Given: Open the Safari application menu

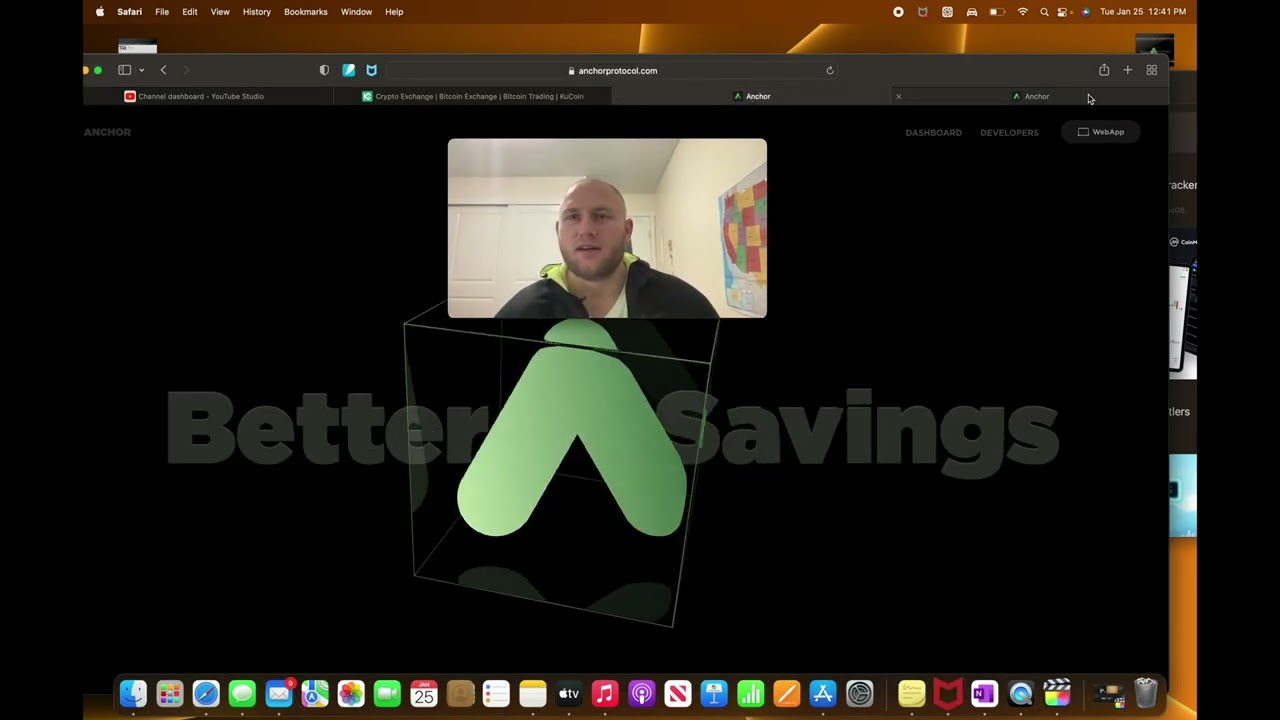Looking at the screenshot, I should point(130,12).
